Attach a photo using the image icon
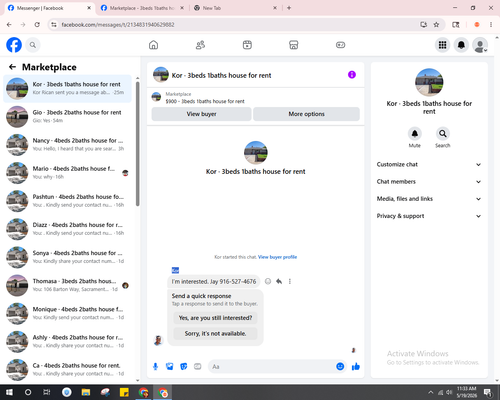 pyautogui.click(x=169, y=367)
